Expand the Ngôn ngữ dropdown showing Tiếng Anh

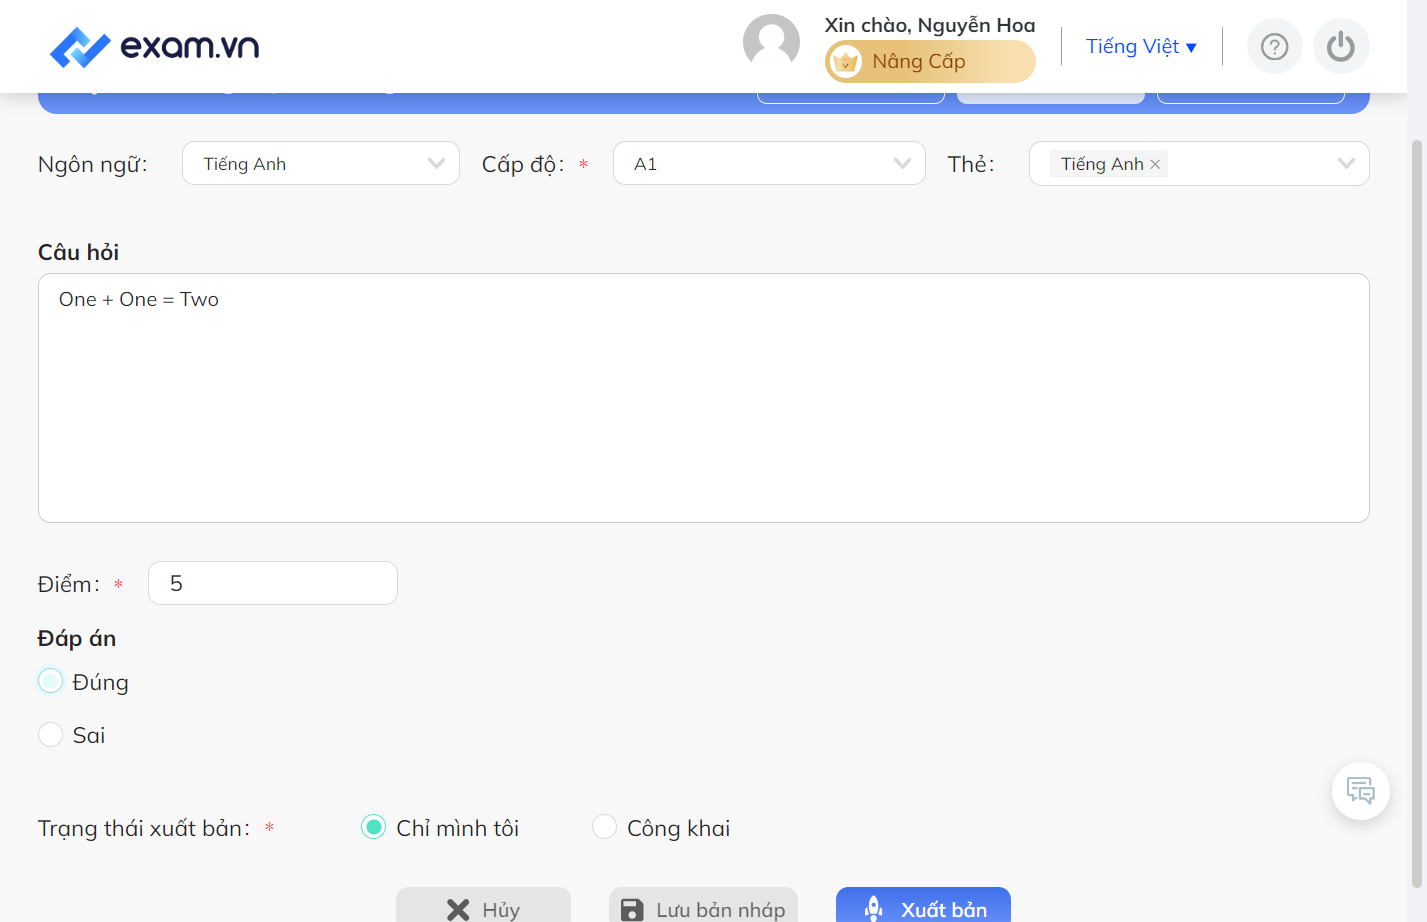pos(321,164)
